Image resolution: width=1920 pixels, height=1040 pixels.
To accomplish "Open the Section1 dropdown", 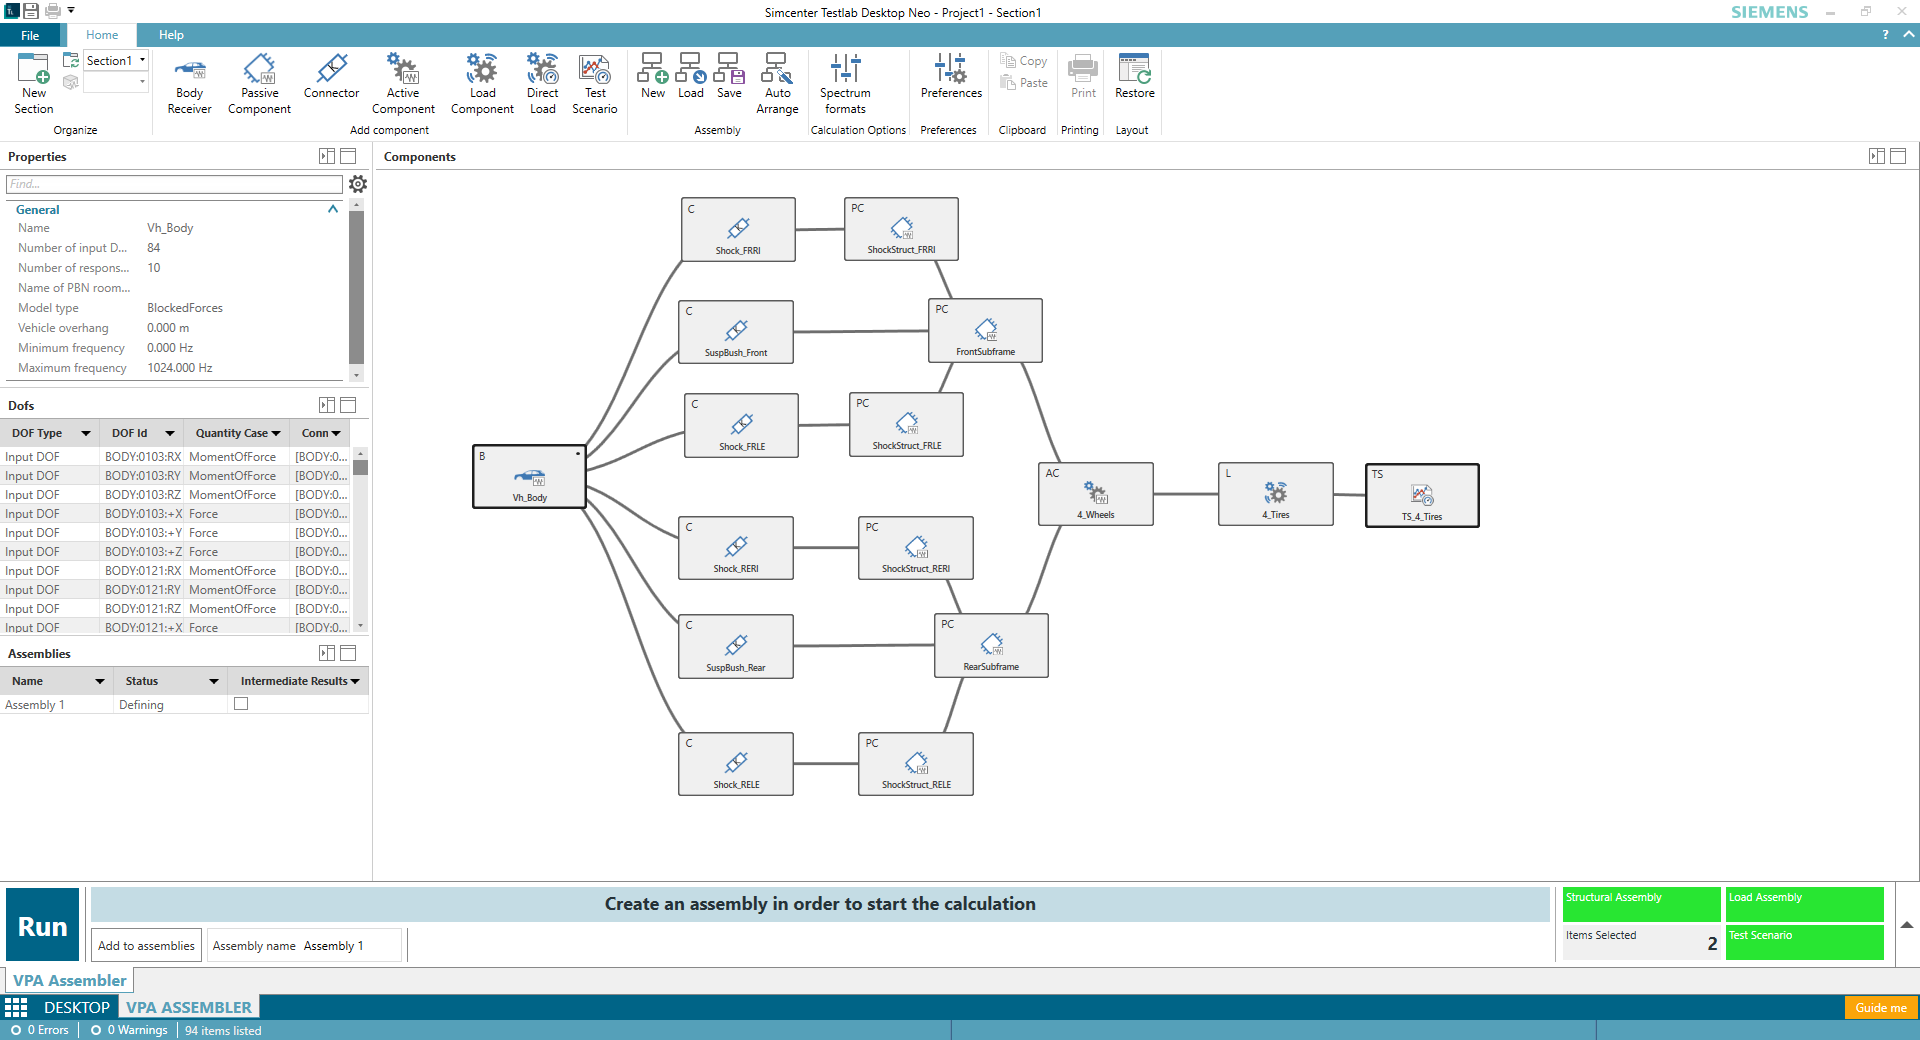I will click(x=142, y=60).
